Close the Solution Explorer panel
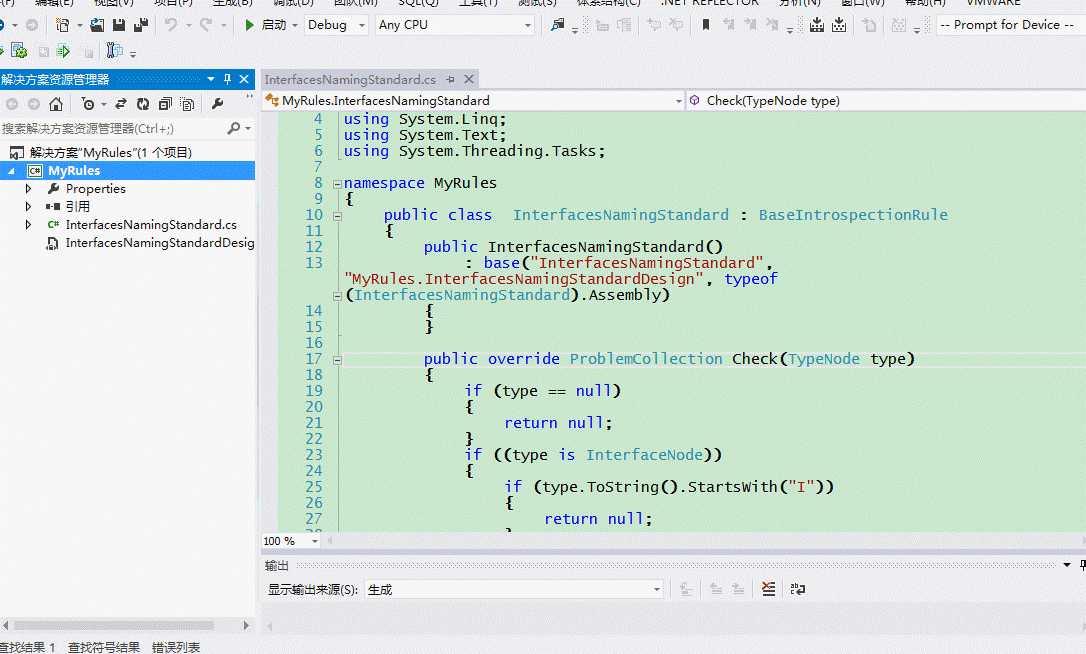 pyautogui.click(x=244, y=80)
